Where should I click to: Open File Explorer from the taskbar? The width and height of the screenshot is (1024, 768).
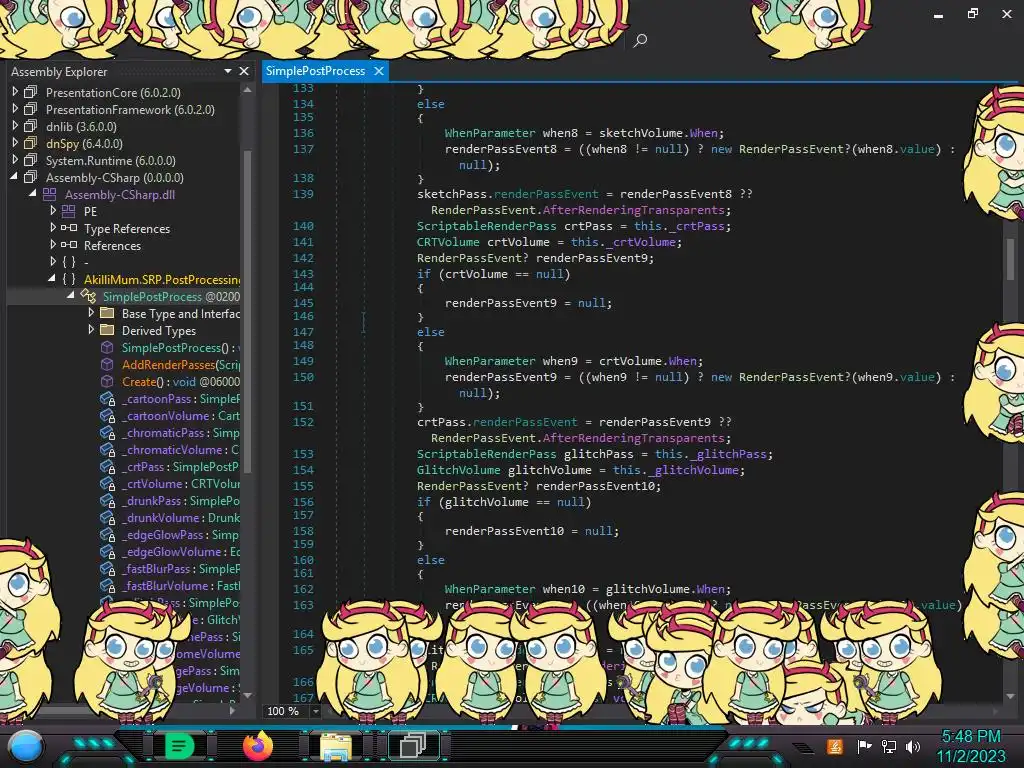point(335,746)
